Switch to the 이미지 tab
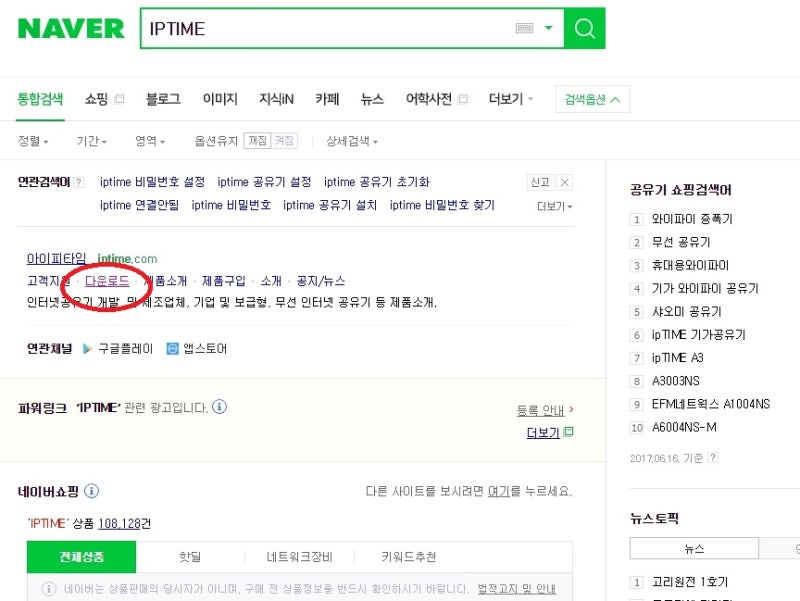This screenshot has height=601, width=800. pos(220,99)
